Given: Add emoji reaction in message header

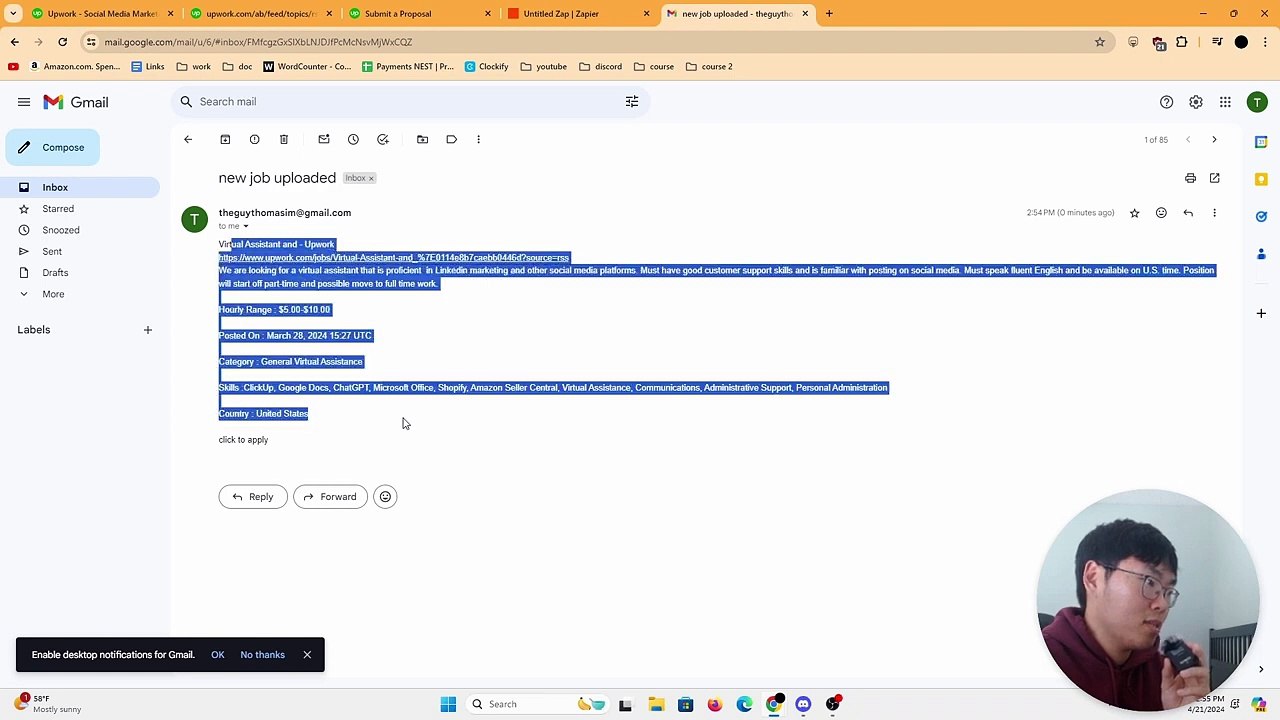Looking at the screenshot, I should pos(1161,213).
